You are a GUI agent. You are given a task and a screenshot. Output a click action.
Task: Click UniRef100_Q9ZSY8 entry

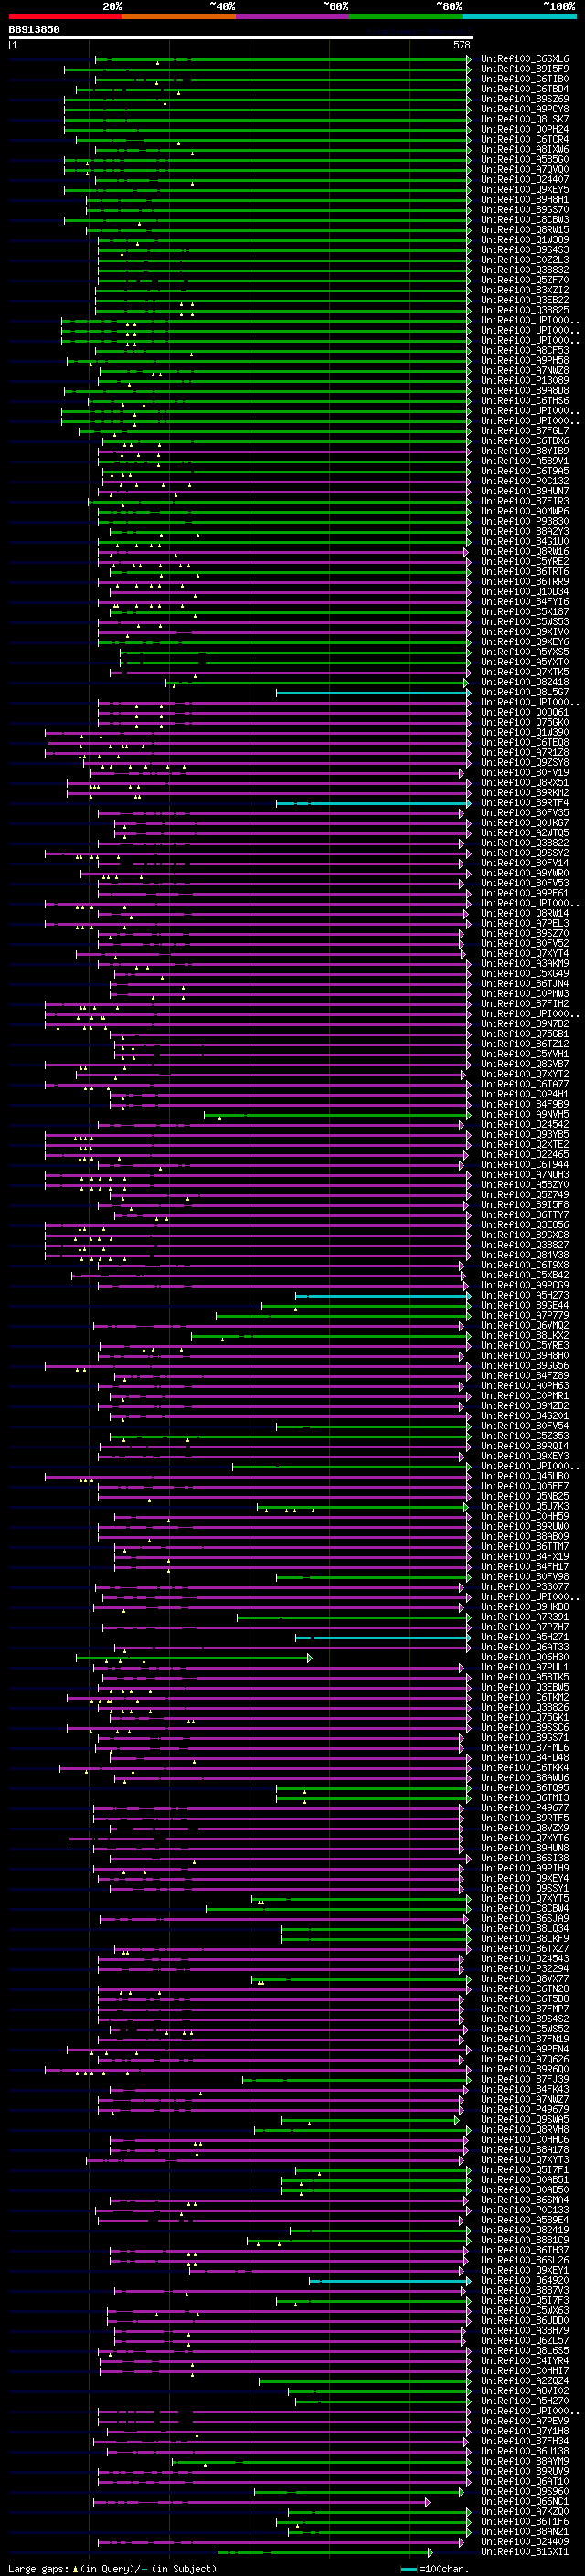525,763
